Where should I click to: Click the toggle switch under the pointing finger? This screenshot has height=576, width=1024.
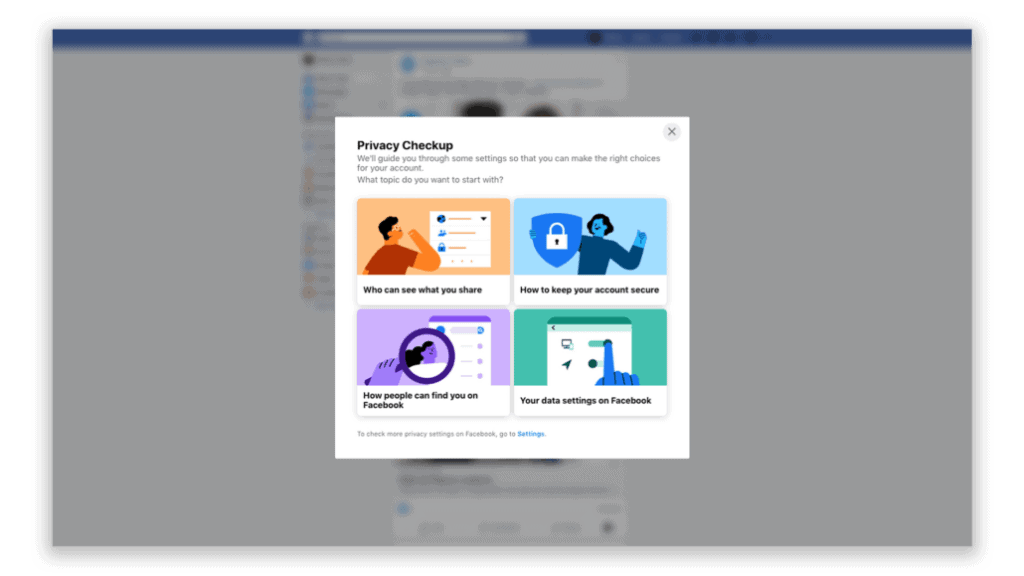pyautogui.click(x=600, y=344)
